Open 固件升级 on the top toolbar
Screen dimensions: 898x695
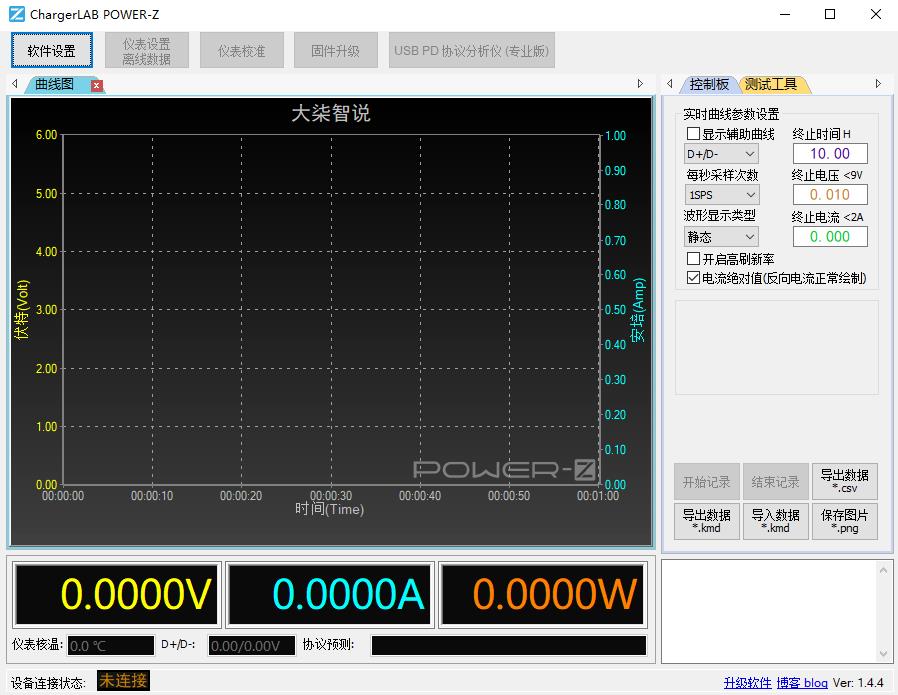click(x=335, y=49)
